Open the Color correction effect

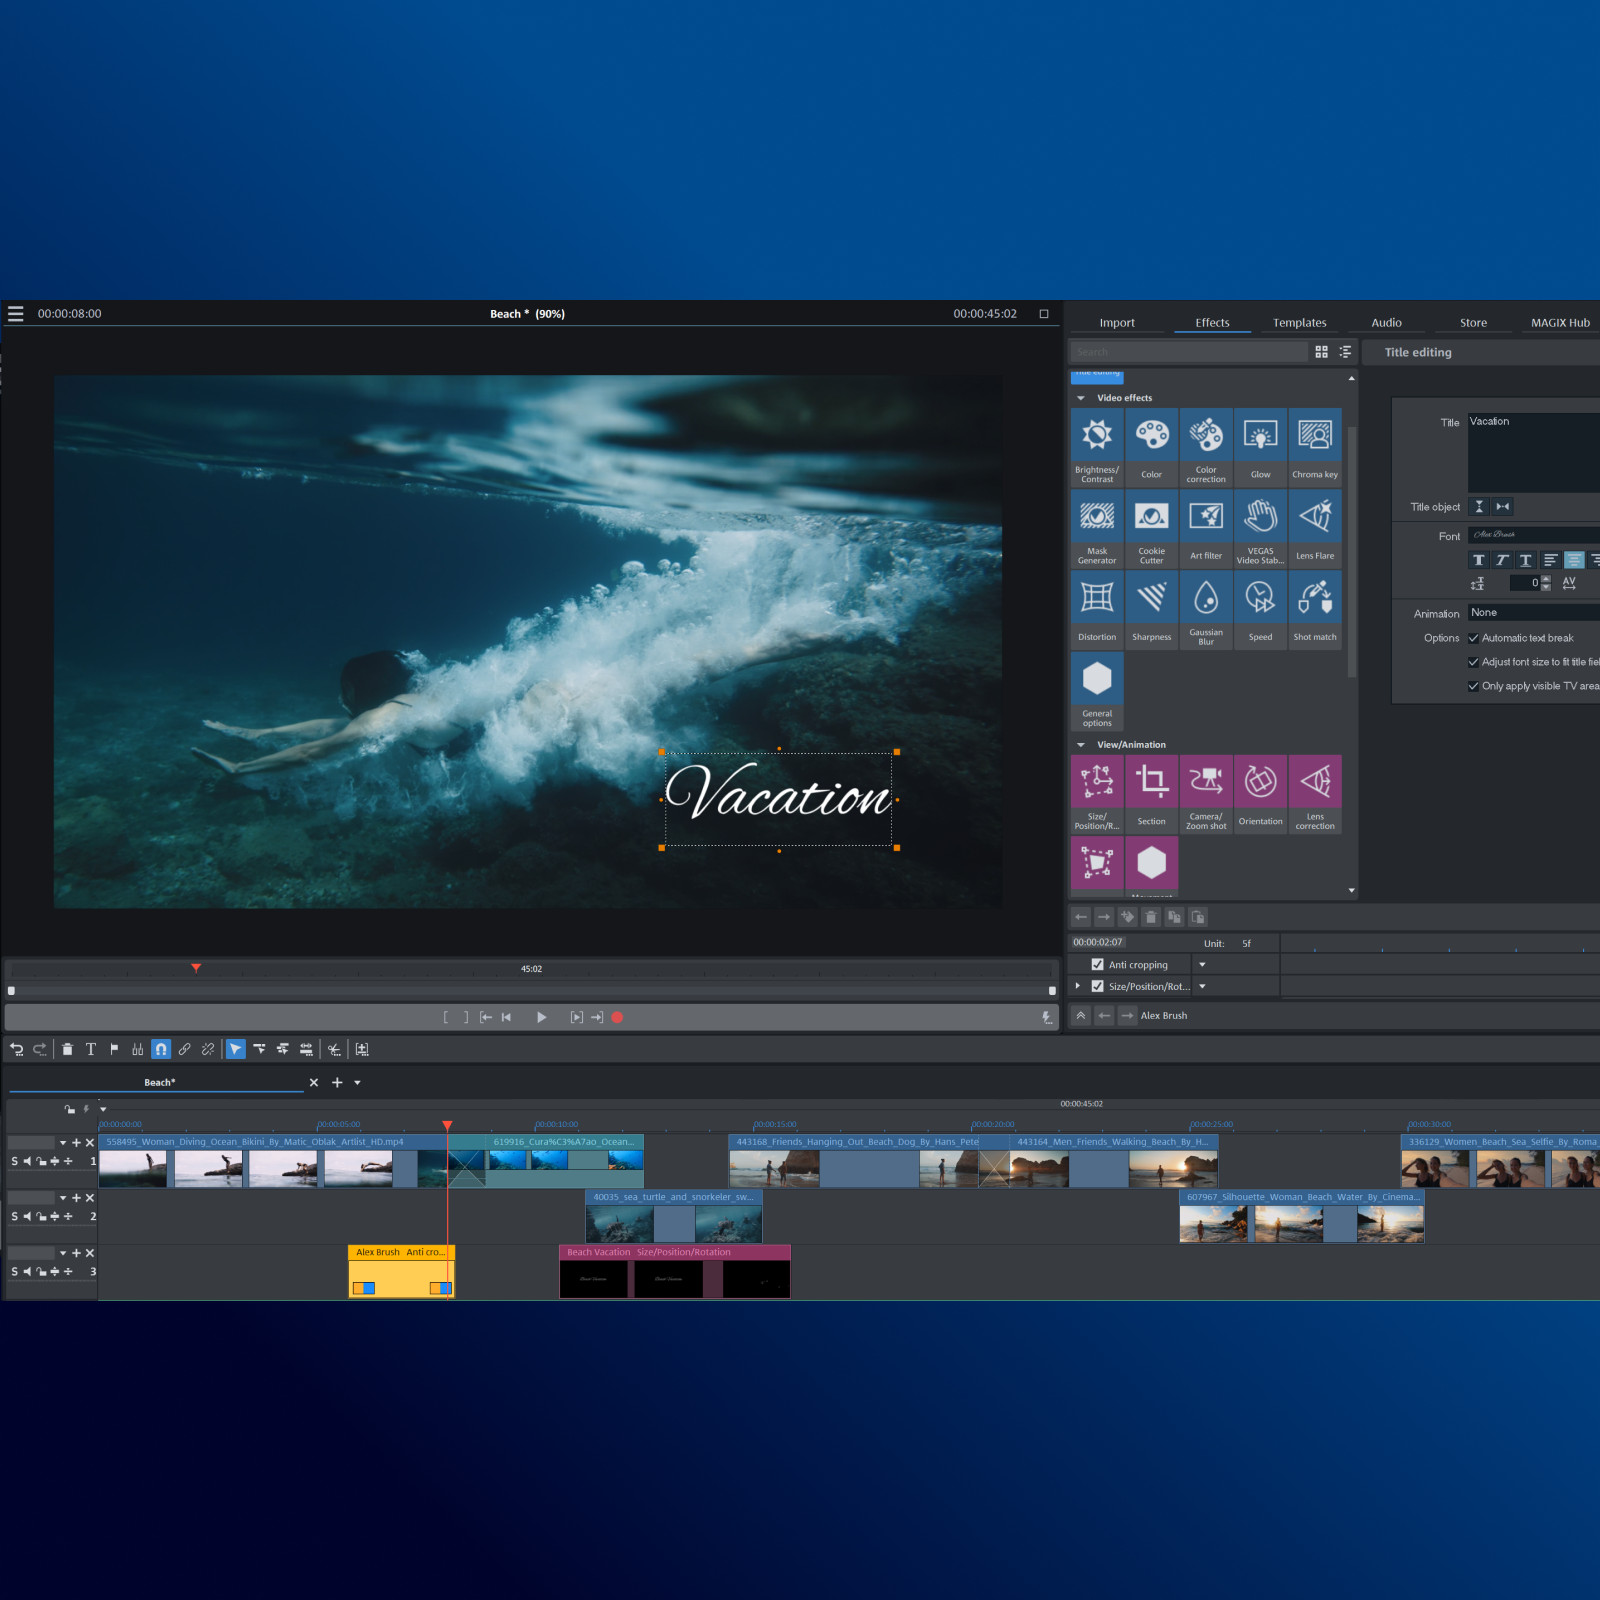1206,447
